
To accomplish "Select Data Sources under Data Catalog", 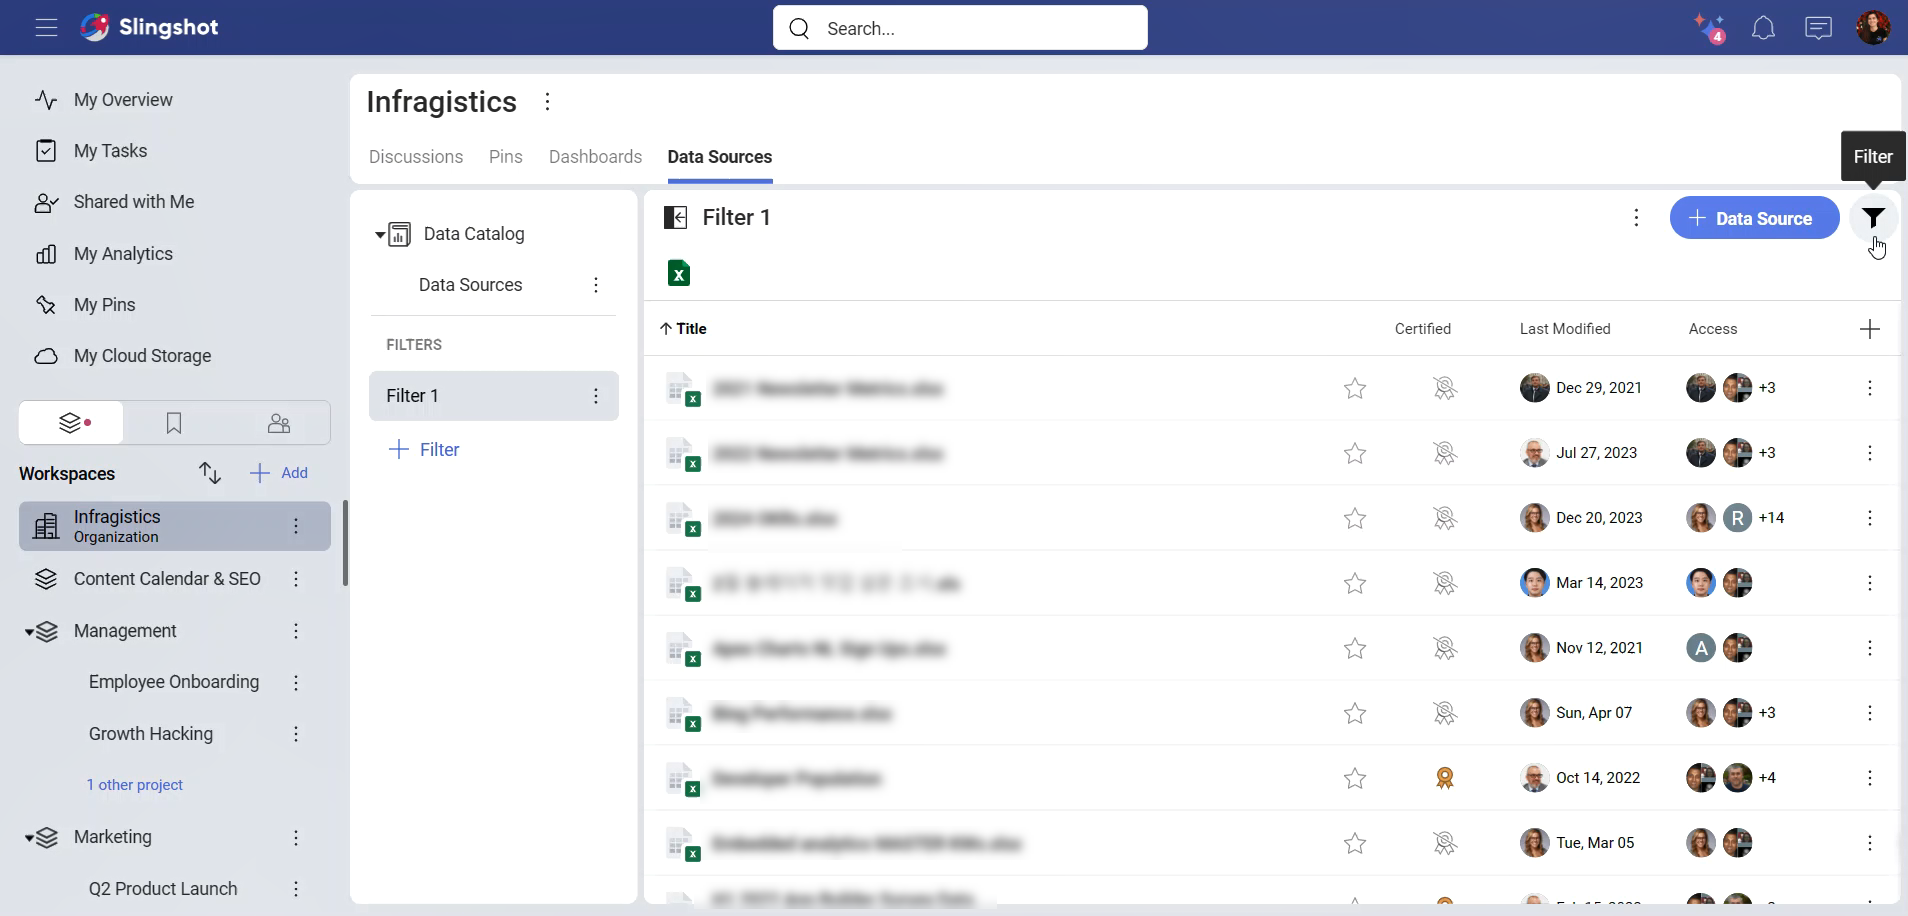I will 471,285.
